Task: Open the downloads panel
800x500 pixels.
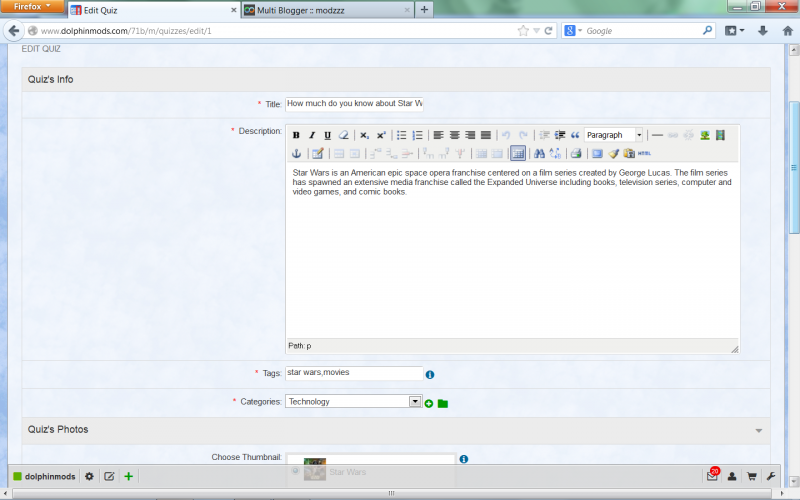Action: (x=763, y=31)
